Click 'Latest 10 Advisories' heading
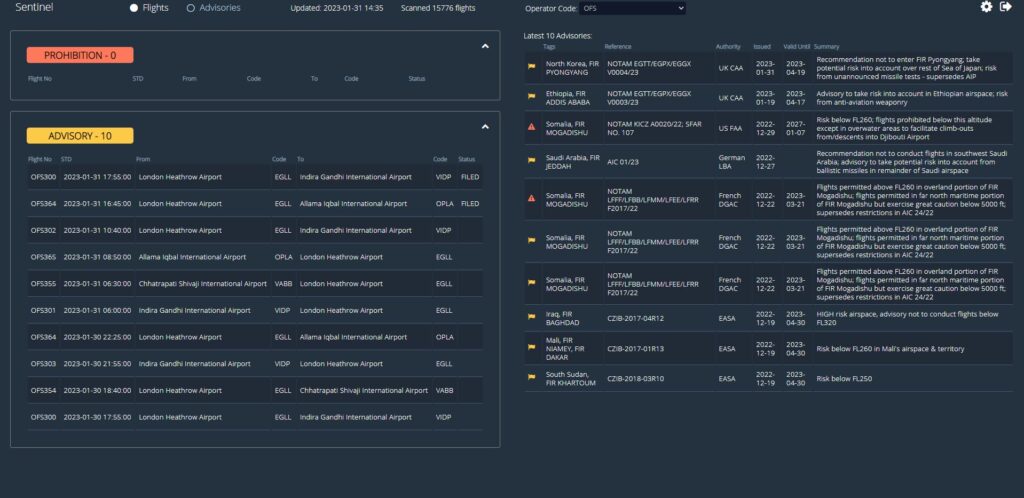Screen dimensions: 1024x498 (x=558, y=36)
